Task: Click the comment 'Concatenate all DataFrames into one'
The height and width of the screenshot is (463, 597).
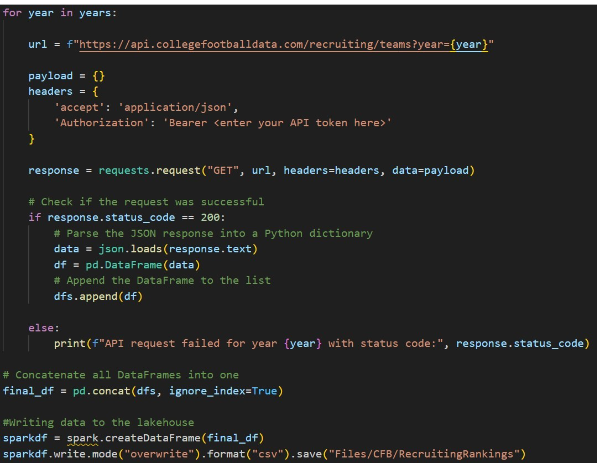Action: [x=121, y=375]
